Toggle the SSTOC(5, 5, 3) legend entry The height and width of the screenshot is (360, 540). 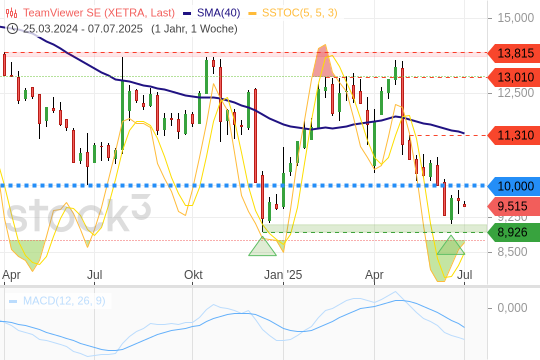(300, 13)
